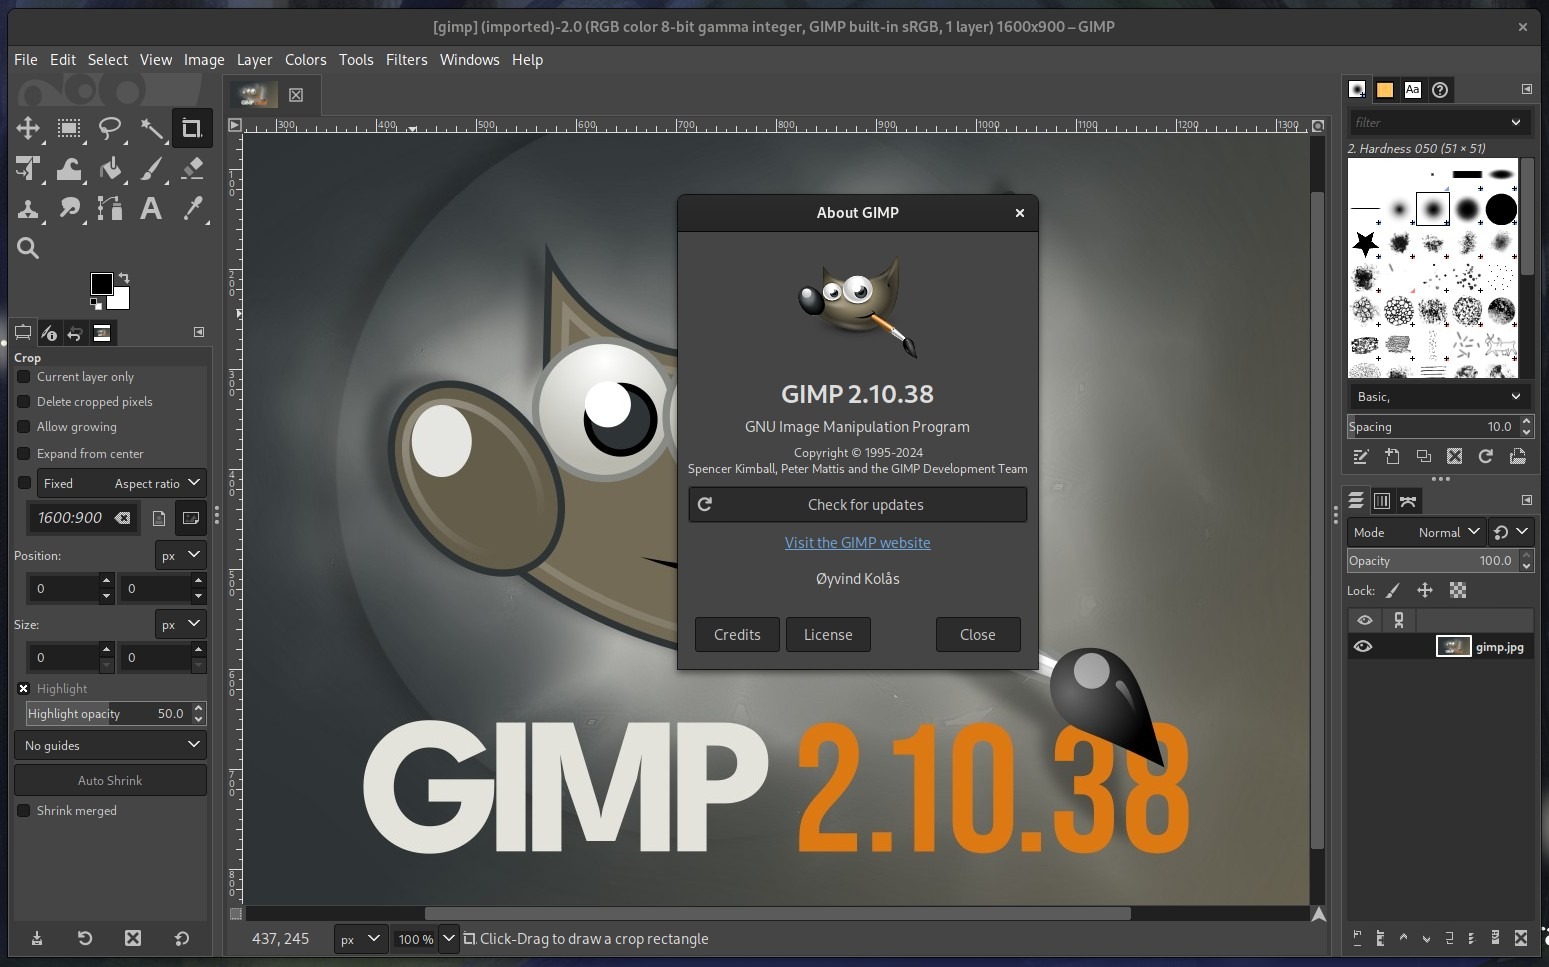Screen dimensions: 1549x967
Task: Toggle gimp.jpg layer visibility eye
Action: pyautogui.click(x=1363, y=647)
